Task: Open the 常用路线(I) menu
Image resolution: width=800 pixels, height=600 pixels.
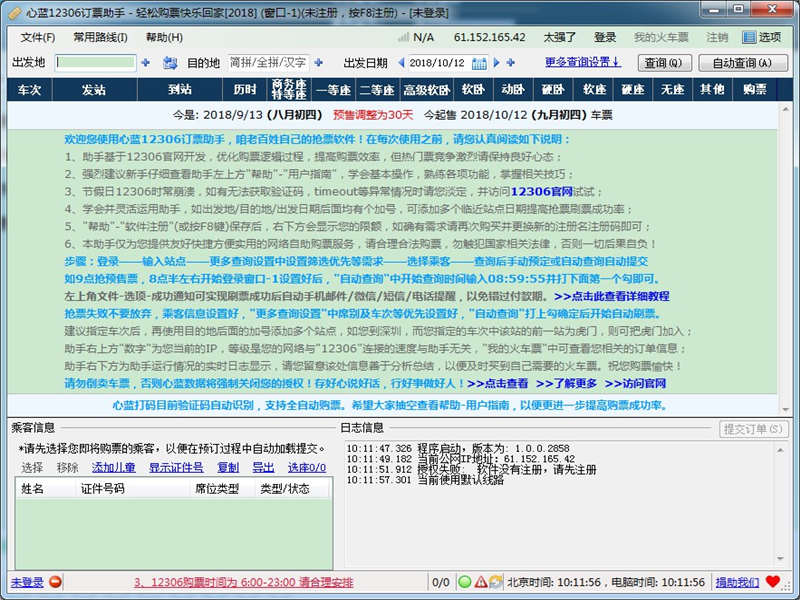Action: (100, 37)
